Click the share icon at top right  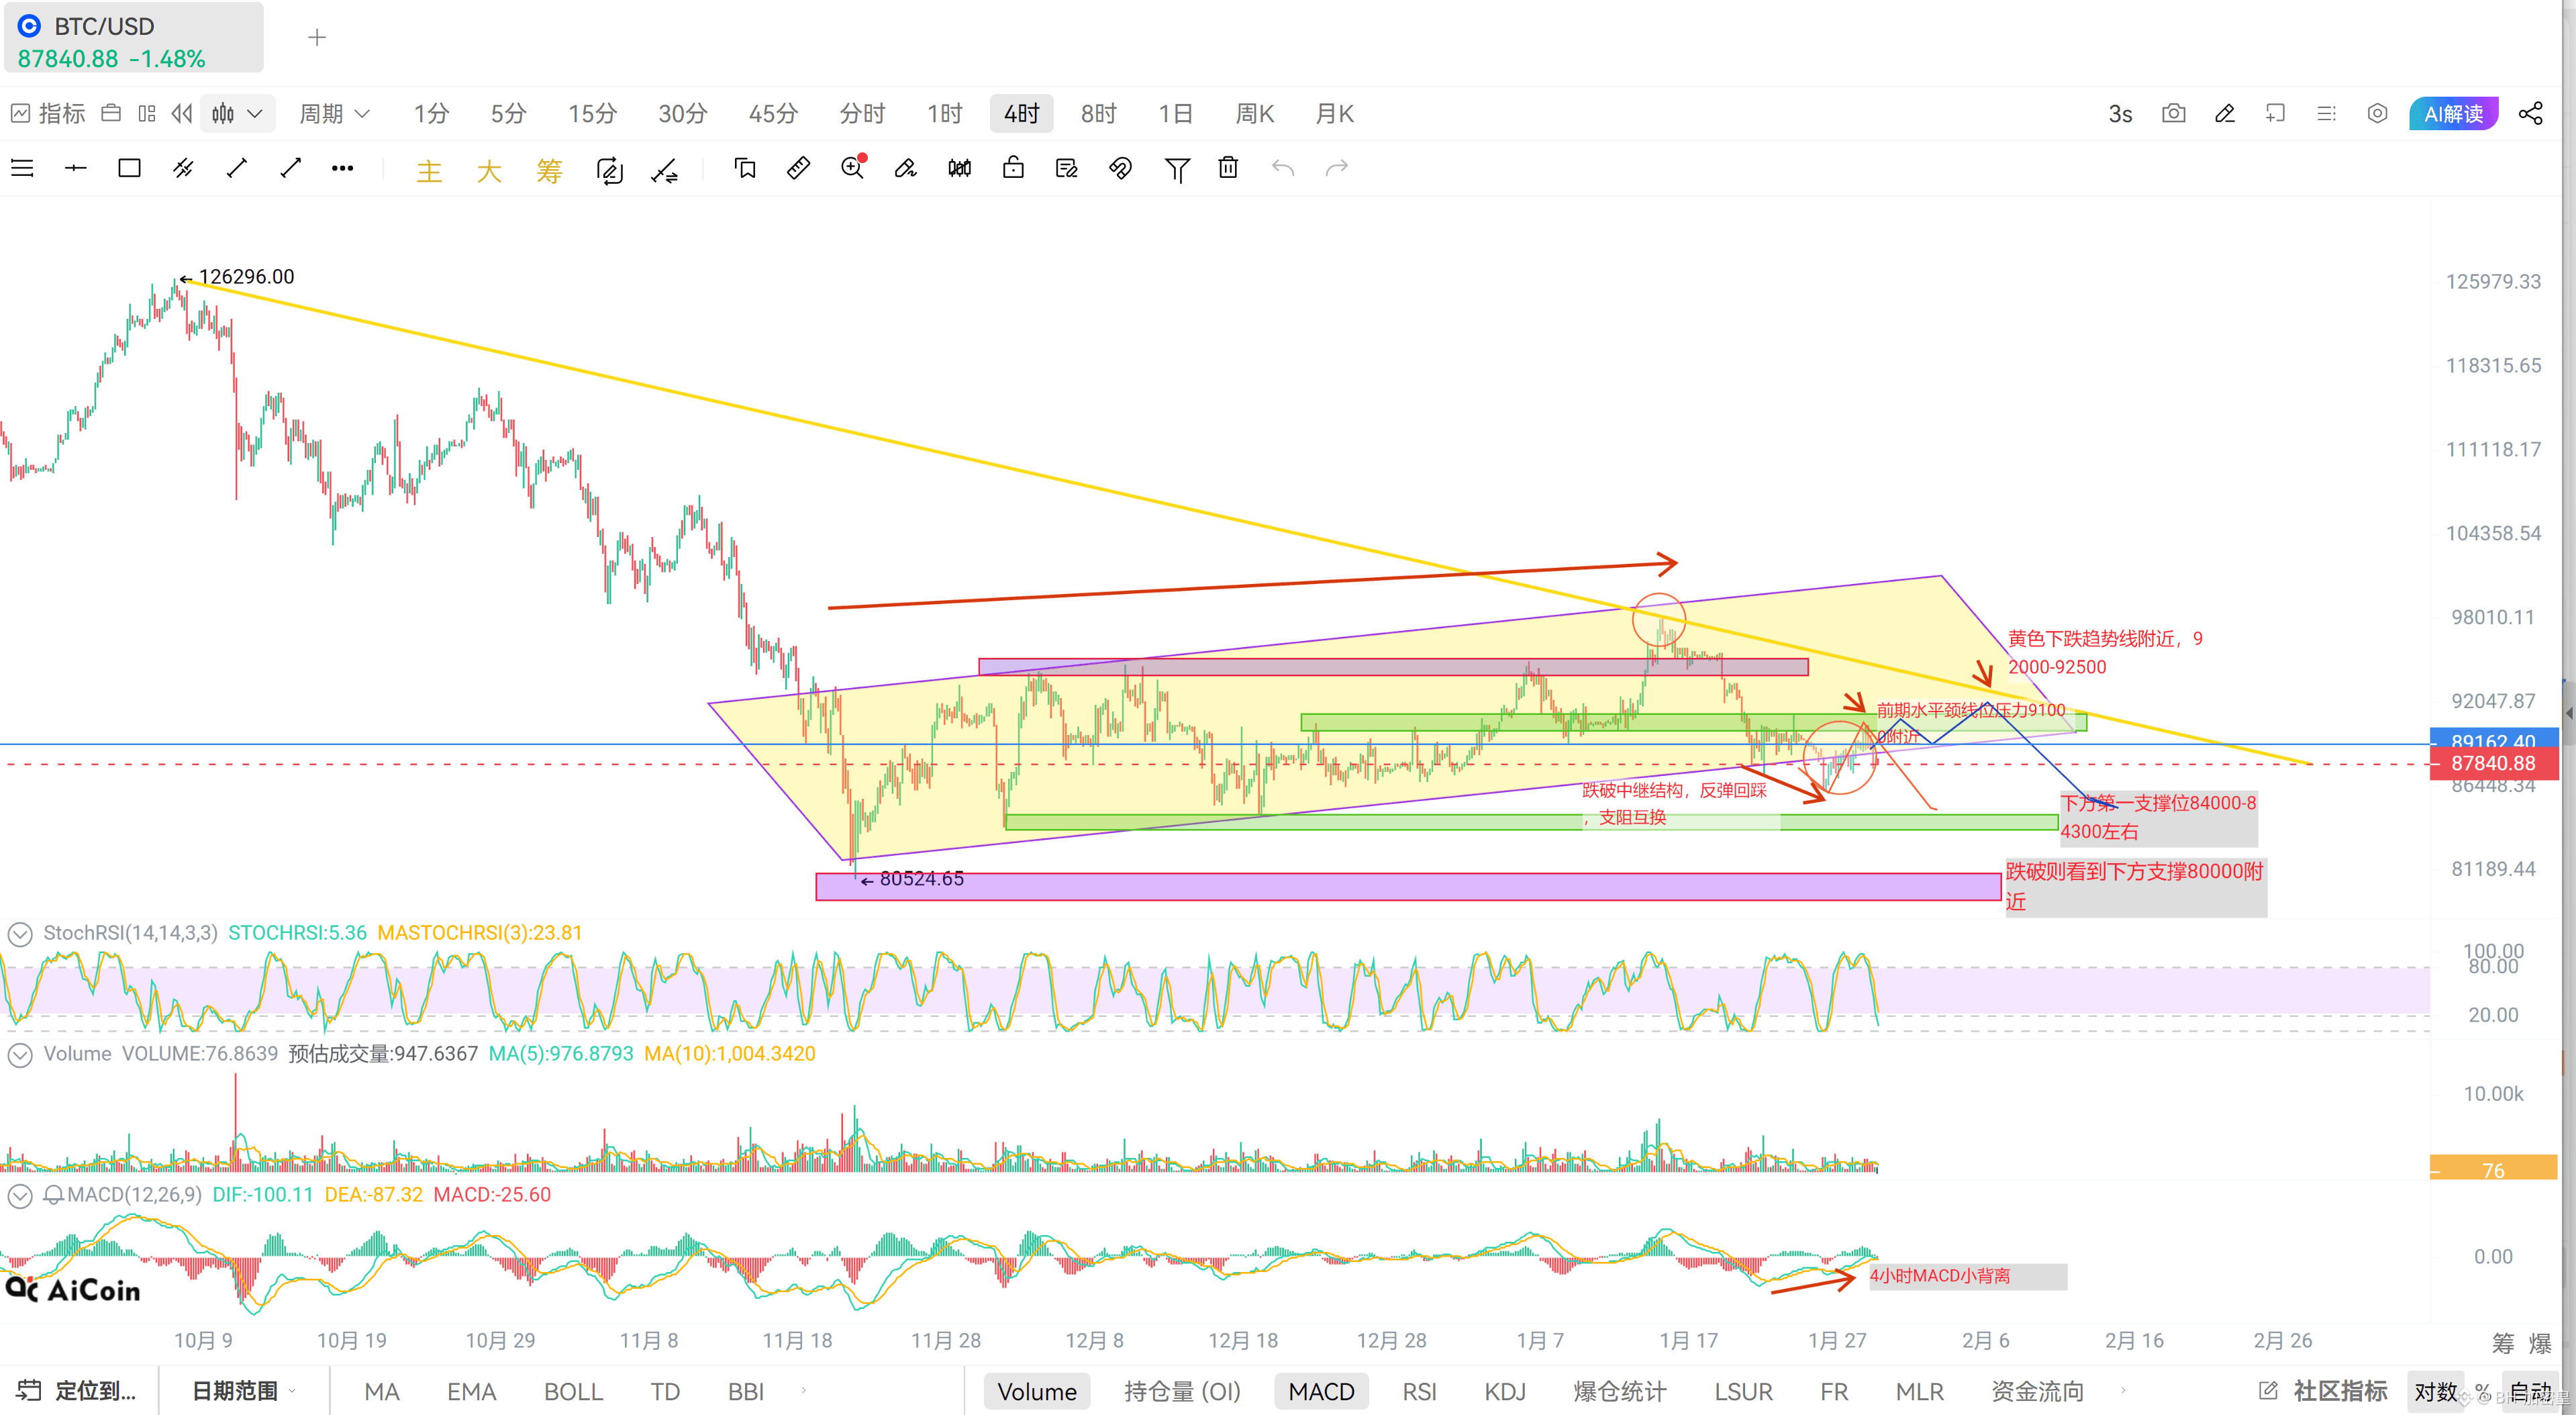(2530, 114)
